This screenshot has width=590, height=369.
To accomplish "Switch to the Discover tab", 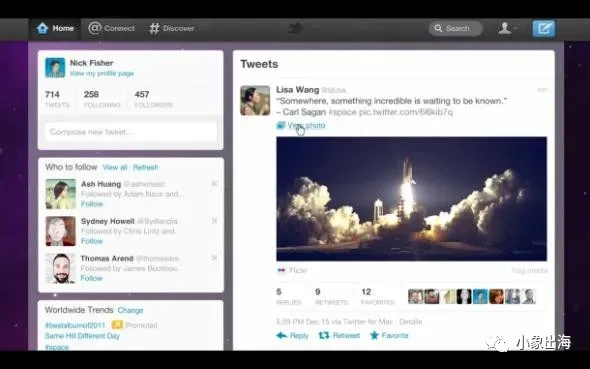I will click(172, 28).
